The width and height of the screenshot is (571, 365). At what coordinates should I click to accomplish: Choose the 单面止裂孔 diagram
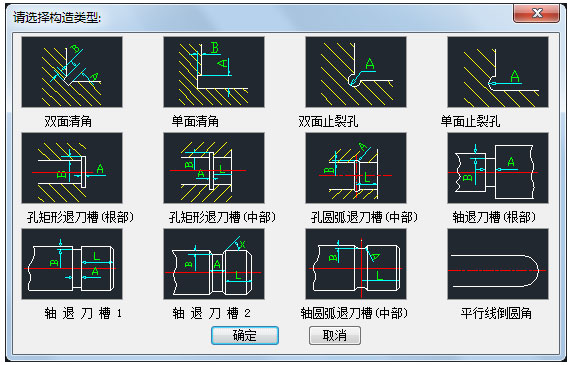(498, 72)
